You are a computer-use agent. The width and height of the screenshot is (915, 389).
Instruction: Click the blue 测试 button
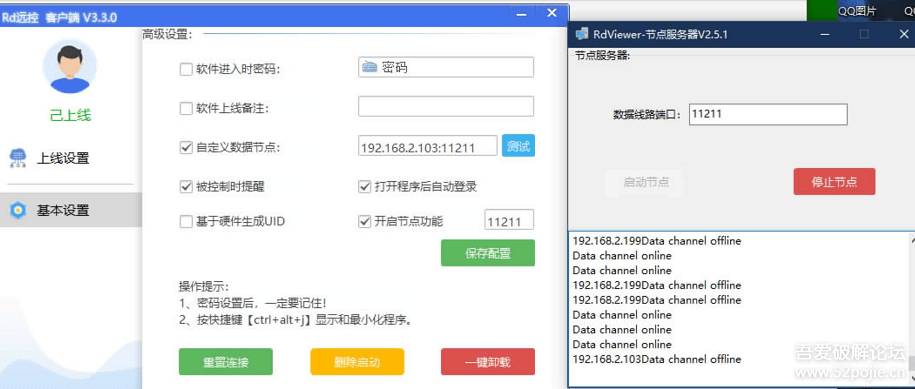point(518,146)
